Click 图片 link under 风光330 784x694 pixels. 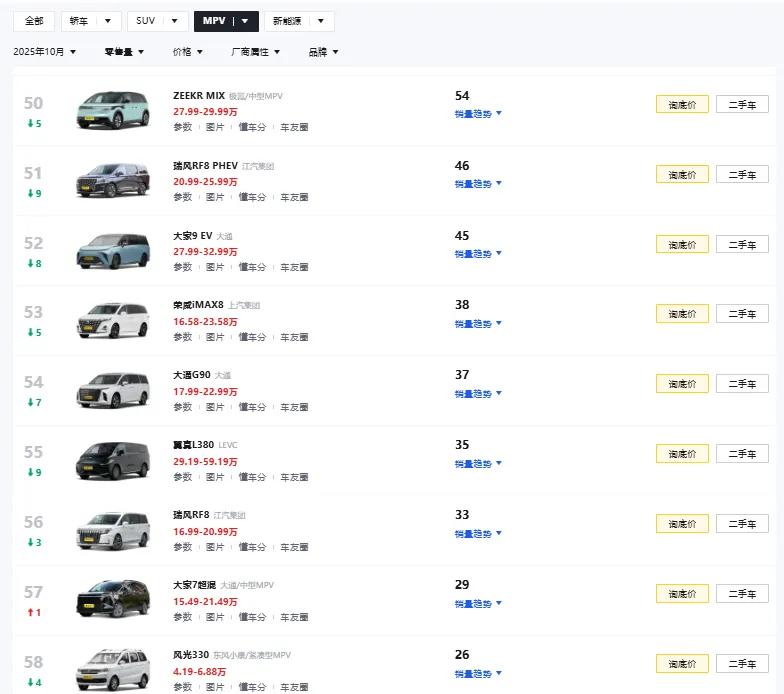click(x=215, y=687)
